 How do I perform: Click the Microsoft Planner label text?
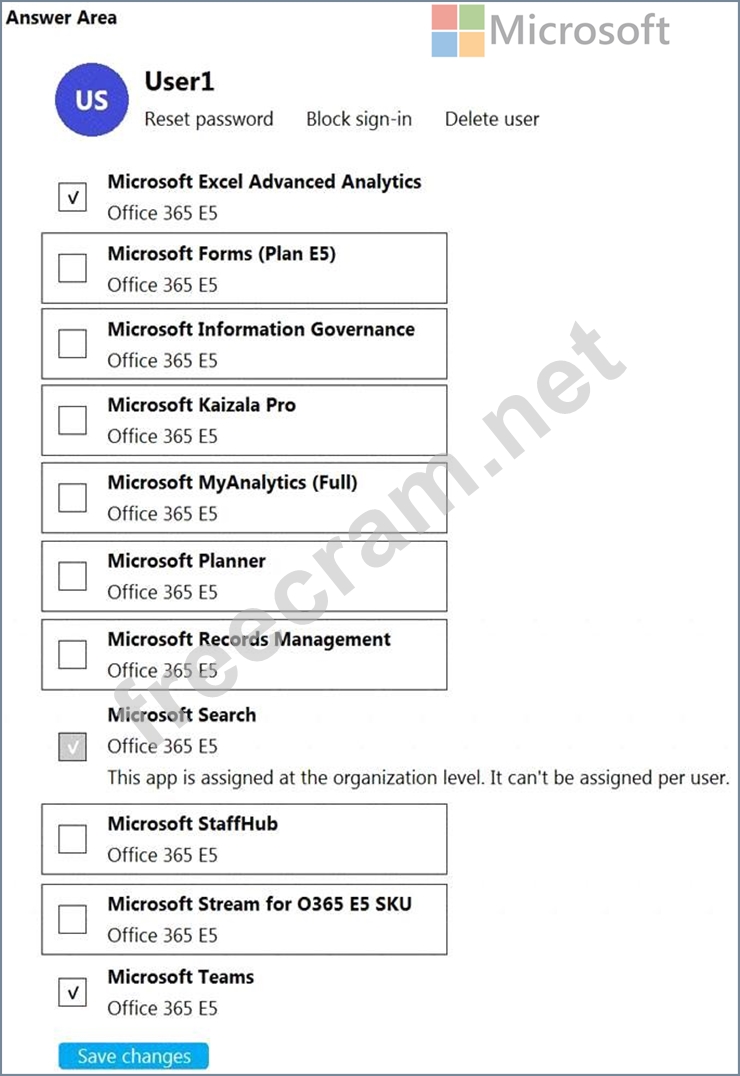click(187, 561)
